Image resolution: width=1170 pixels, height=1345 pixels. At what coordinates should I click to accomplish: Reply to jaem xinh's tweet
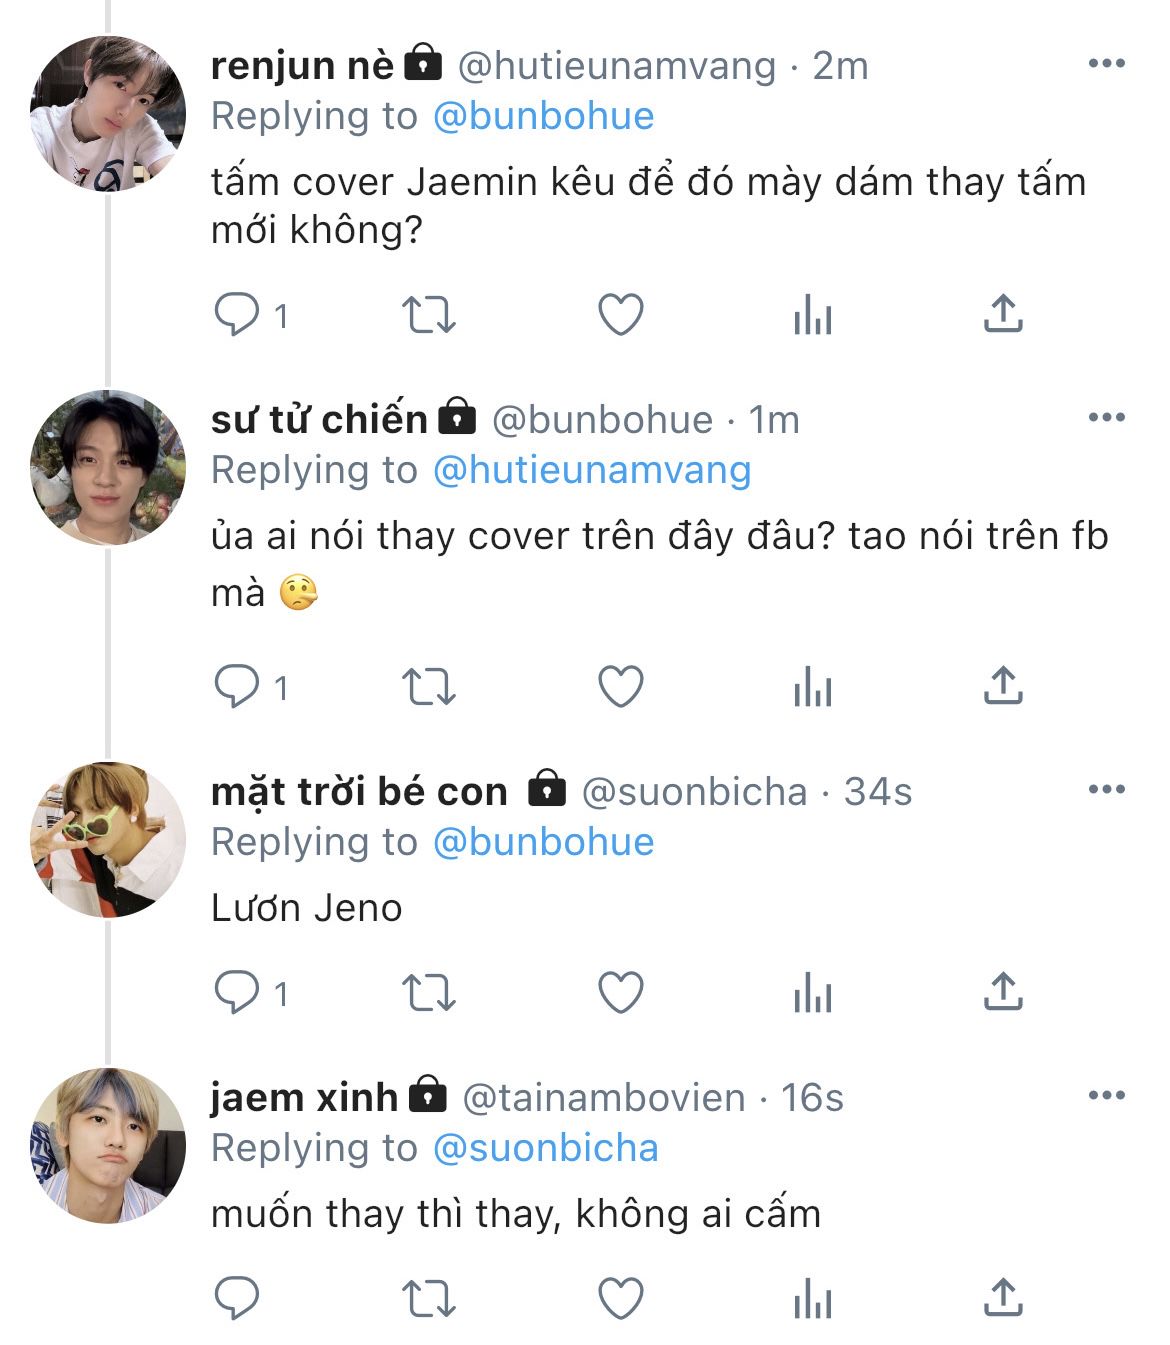[238, 1299]
